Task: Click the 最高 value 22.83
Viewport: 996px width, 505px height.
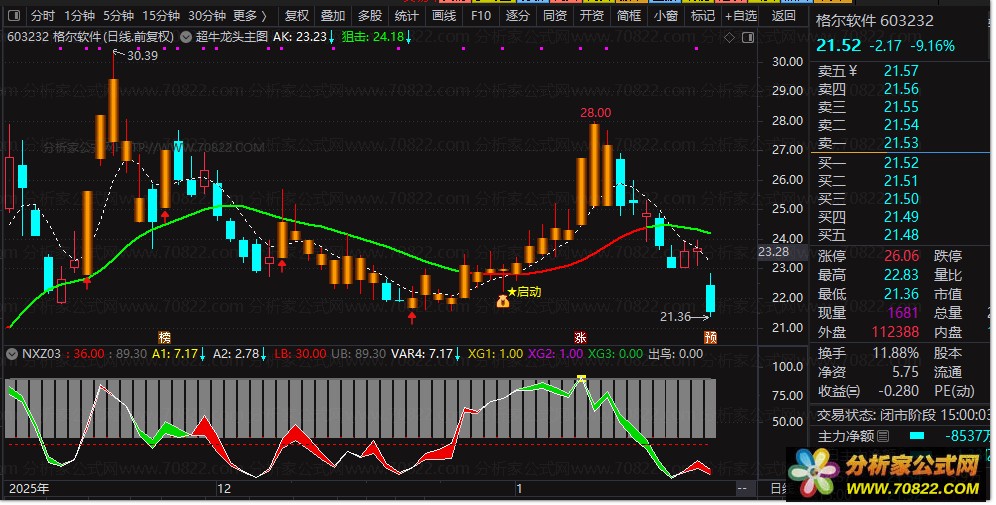Action: click(x=901, y=275)
